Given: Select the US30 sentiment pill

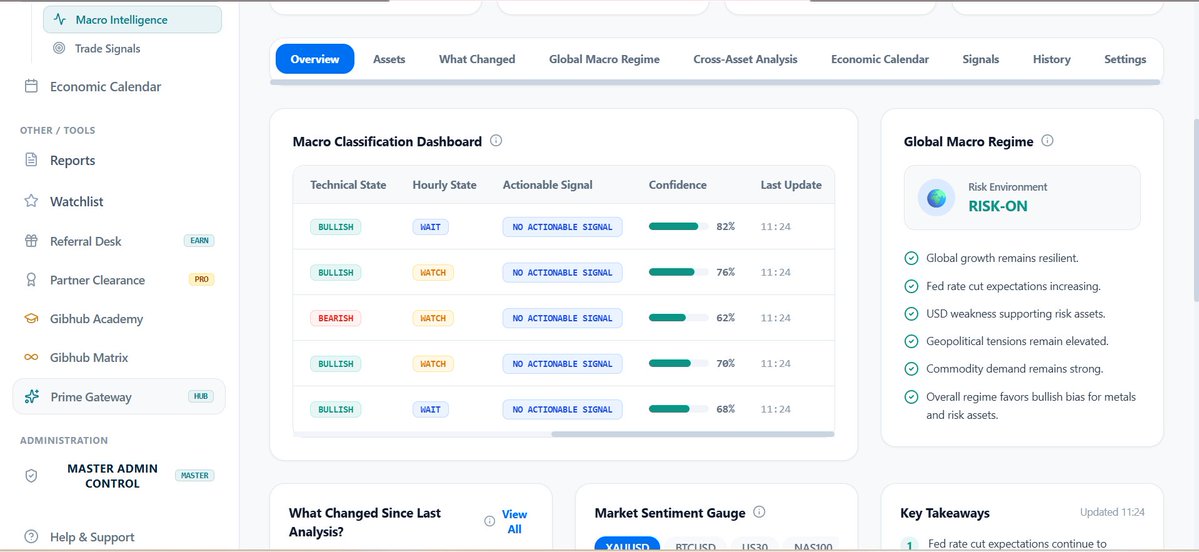Looking at the screenshot, I should coord(755,544).
